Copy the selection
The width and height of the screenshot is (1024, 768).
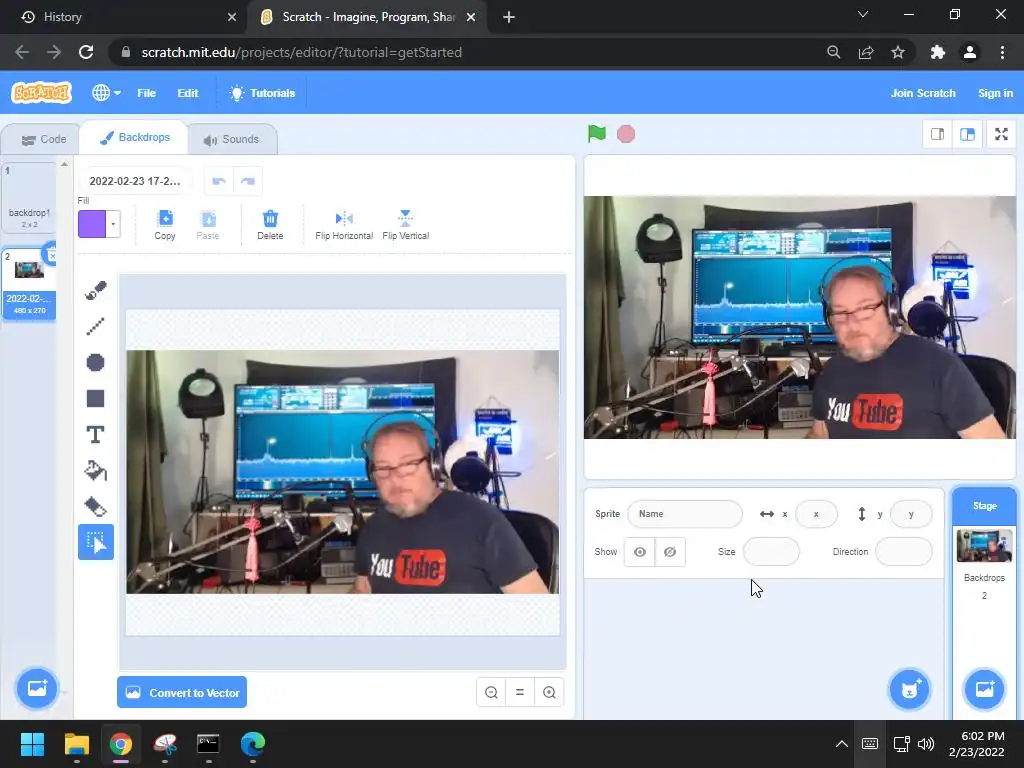point(165,225)
